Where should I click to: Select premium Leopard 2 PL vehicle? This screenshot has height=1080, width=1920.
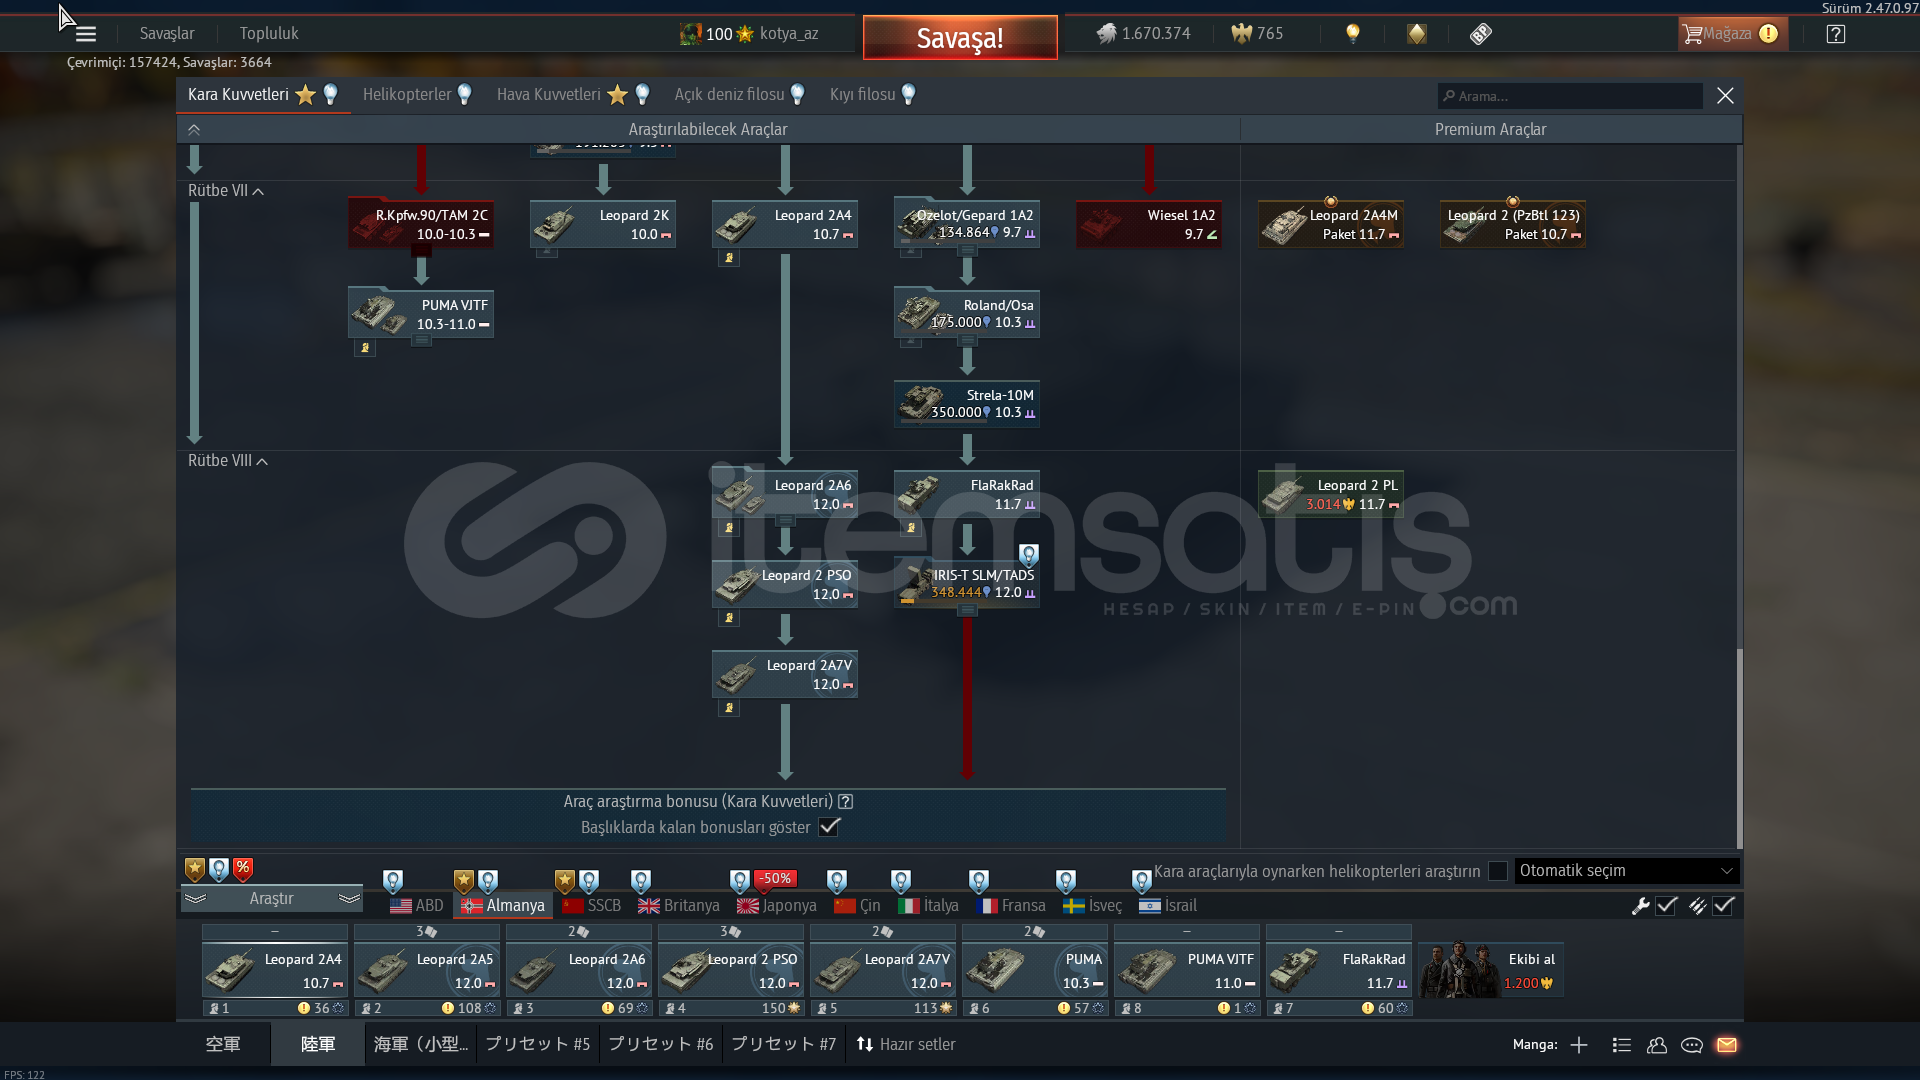(1331, 494)
